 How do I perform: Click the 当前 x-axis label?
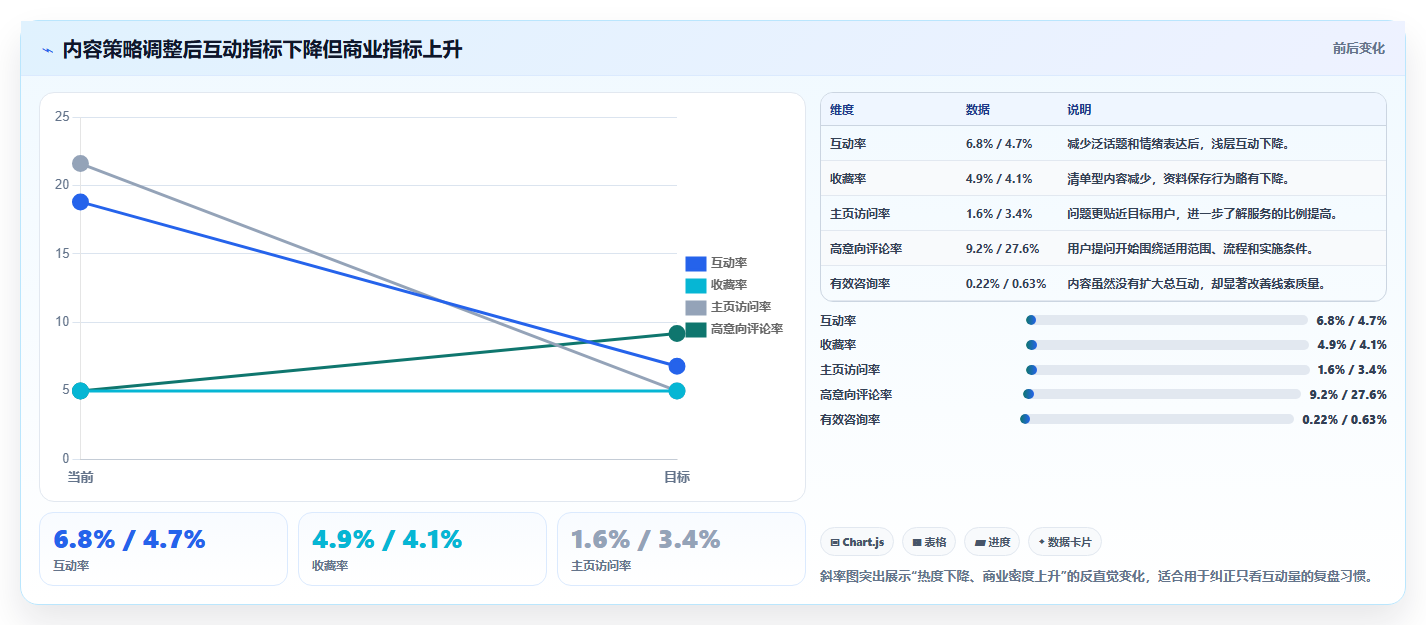pos(81,477)
